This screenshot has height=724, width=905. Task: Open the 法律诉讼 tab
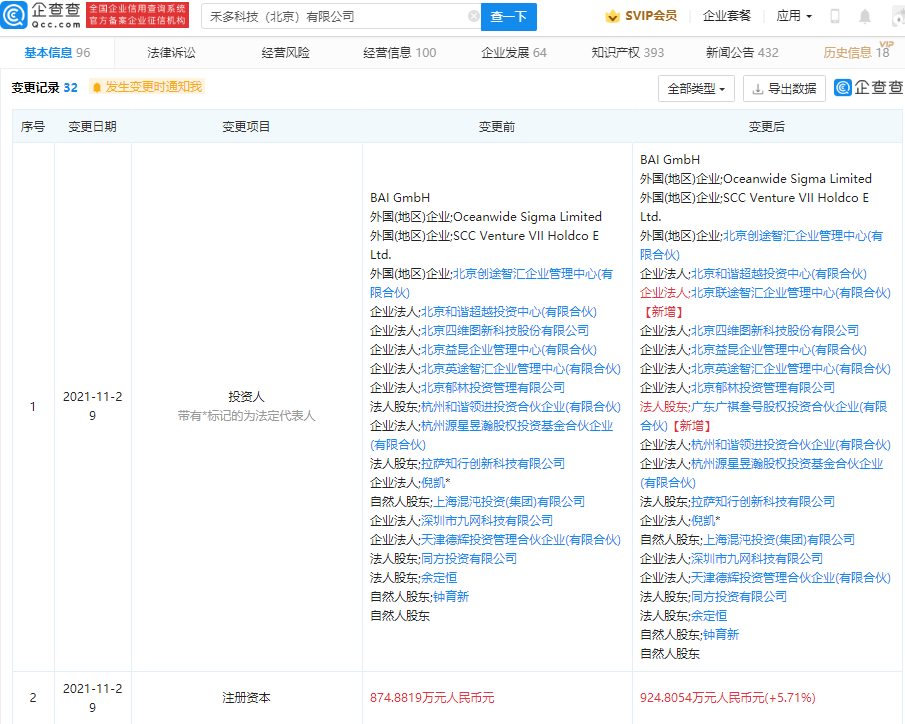(171, 53)
